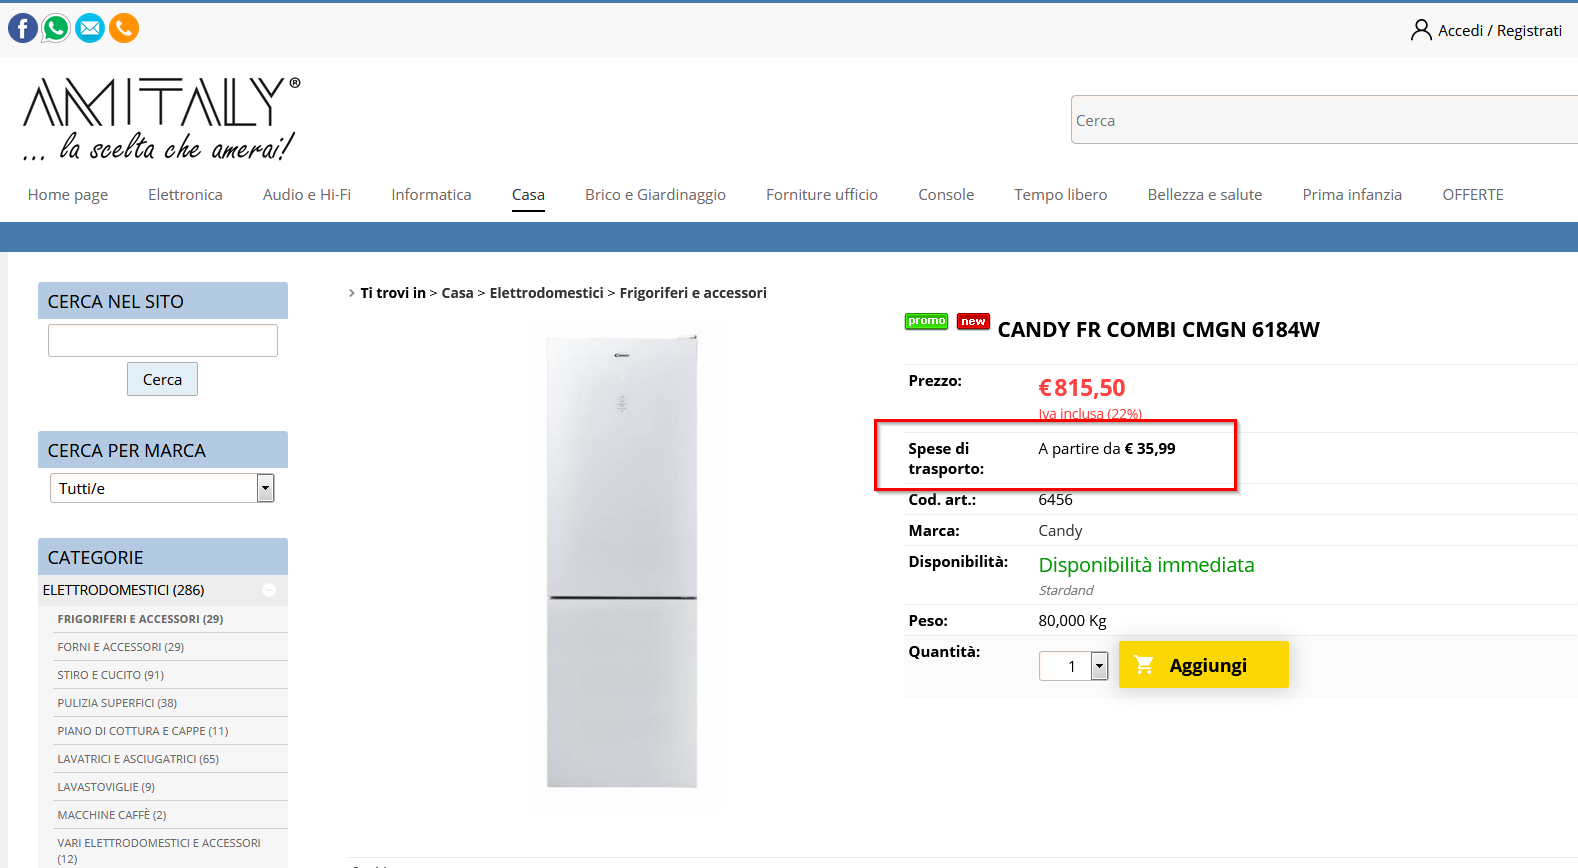Open the OFFERTE menu
Image resolution: width=1578 pixels, height=868 pixels.
click(x=1473, y=194)
